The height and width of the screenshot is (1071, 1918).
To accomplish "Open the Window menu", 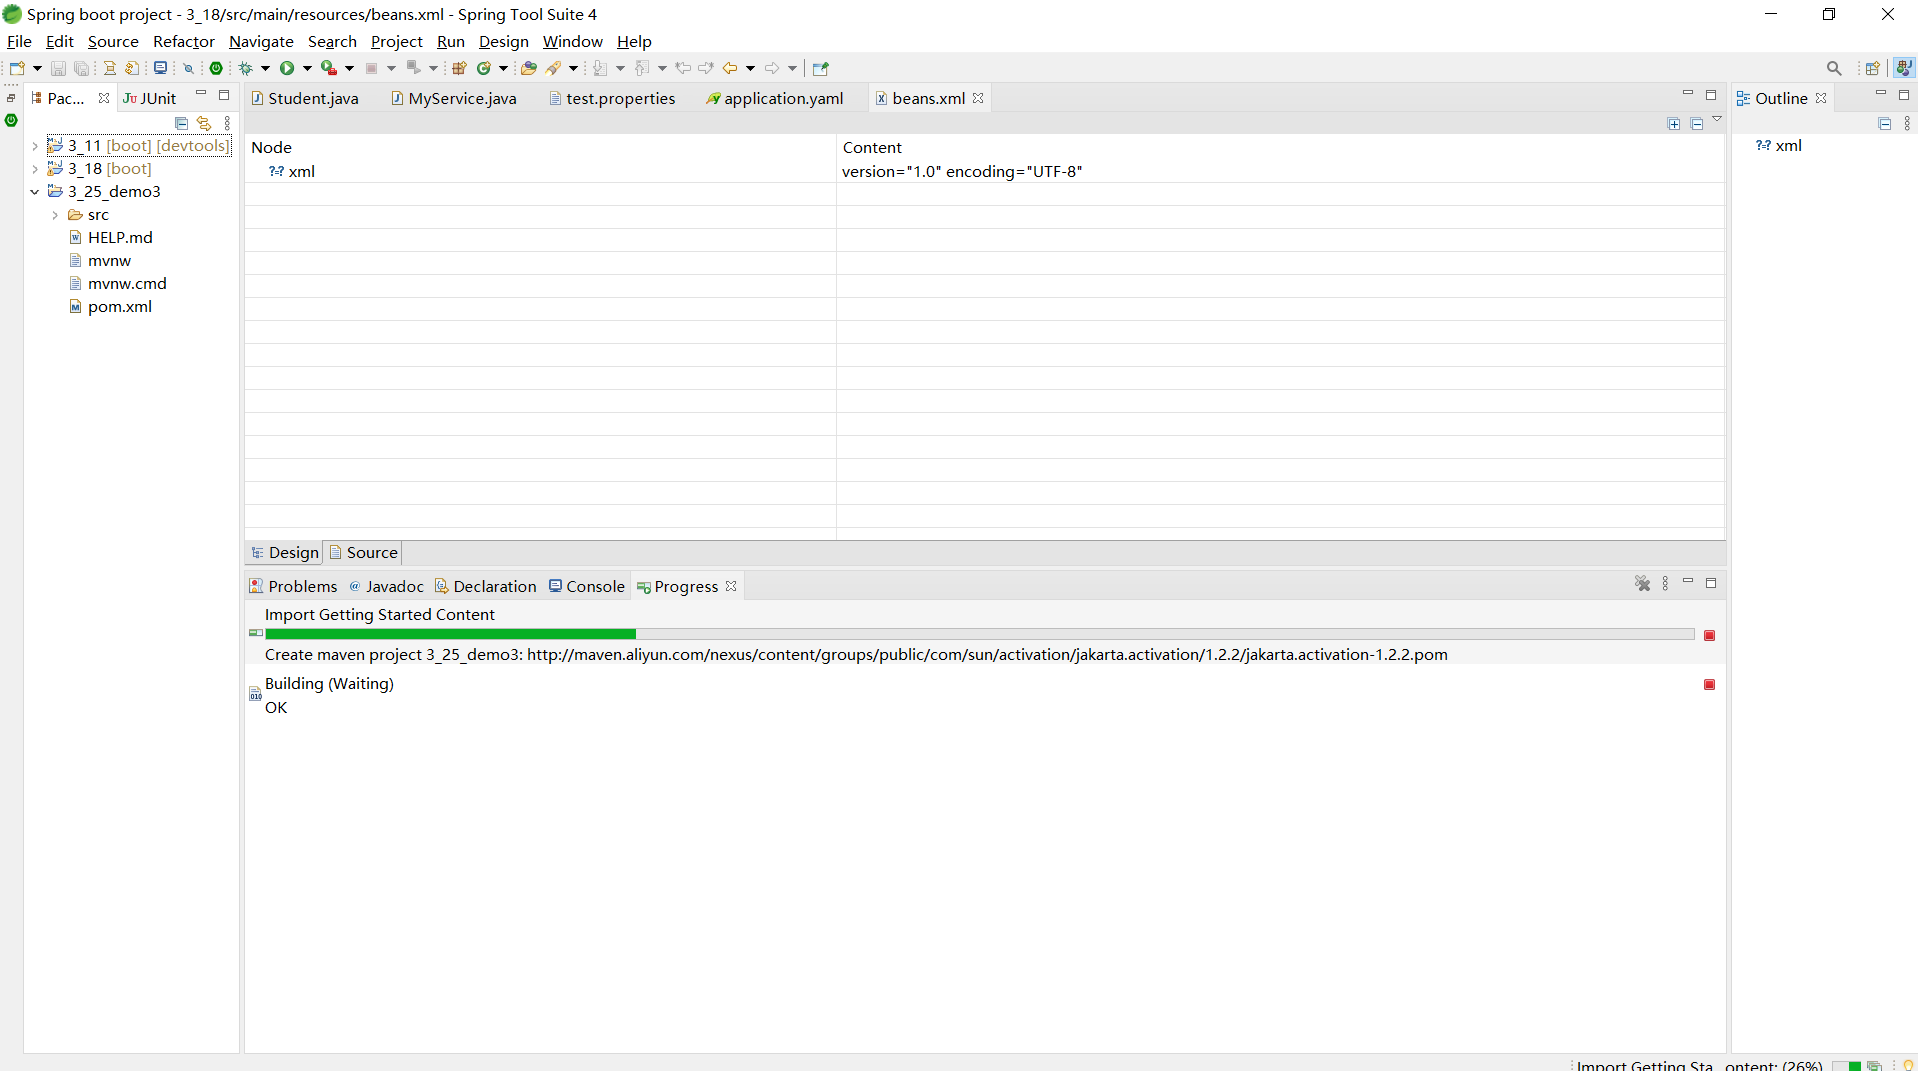I will click(573, 42).
